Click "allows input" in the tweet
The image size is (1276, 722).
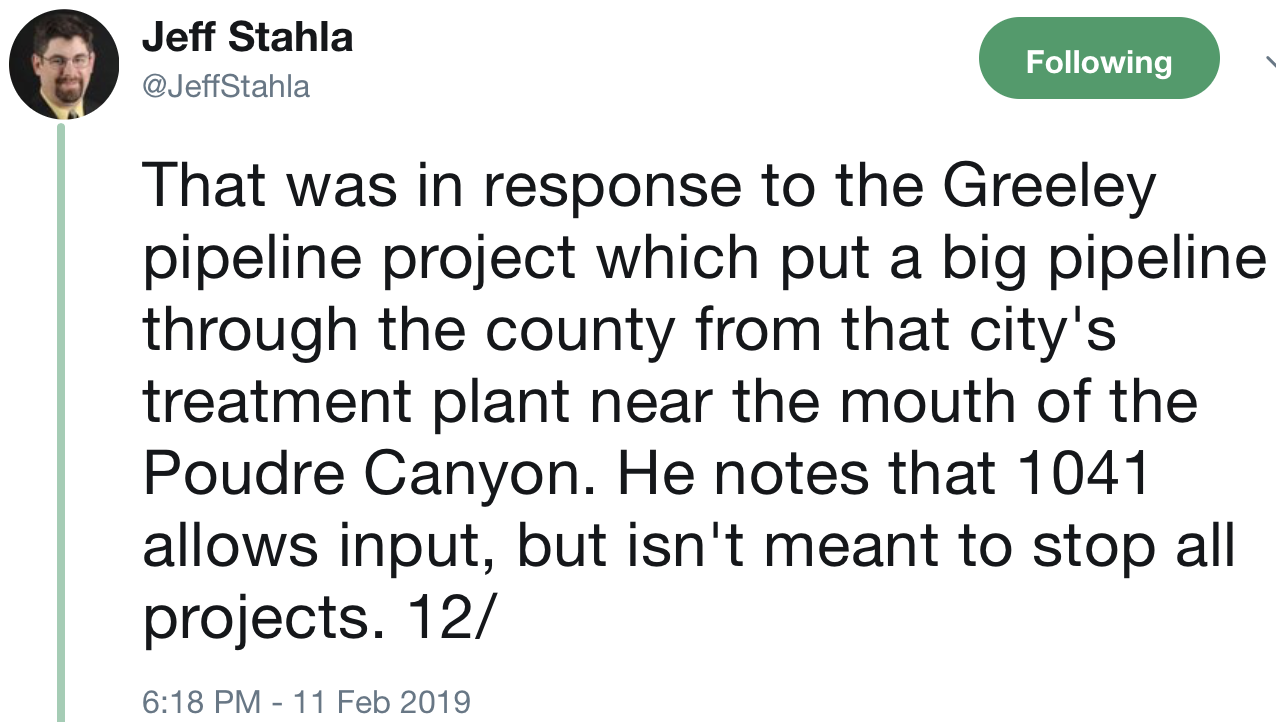coord(316,546)
